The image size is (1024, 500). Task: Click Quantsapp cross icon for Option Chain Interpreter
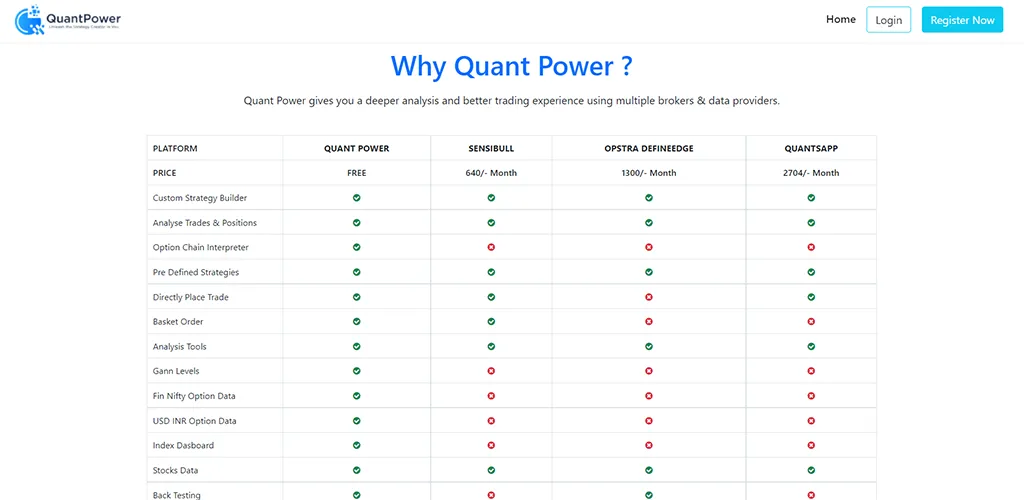811,247
